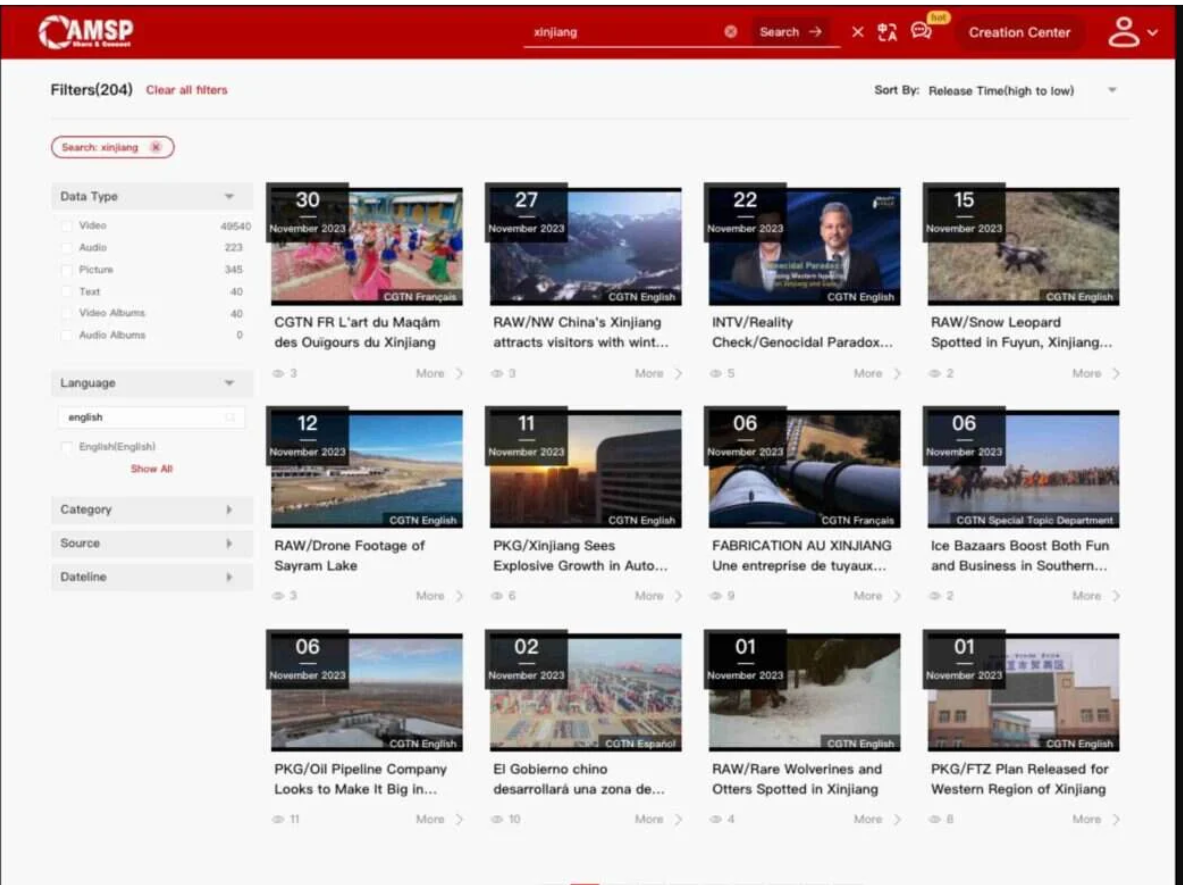Image resolution: width=1183 pixels, height=885 pixels.
Task: Toggle the Video data type checkbox
Action: pos(66,226)
